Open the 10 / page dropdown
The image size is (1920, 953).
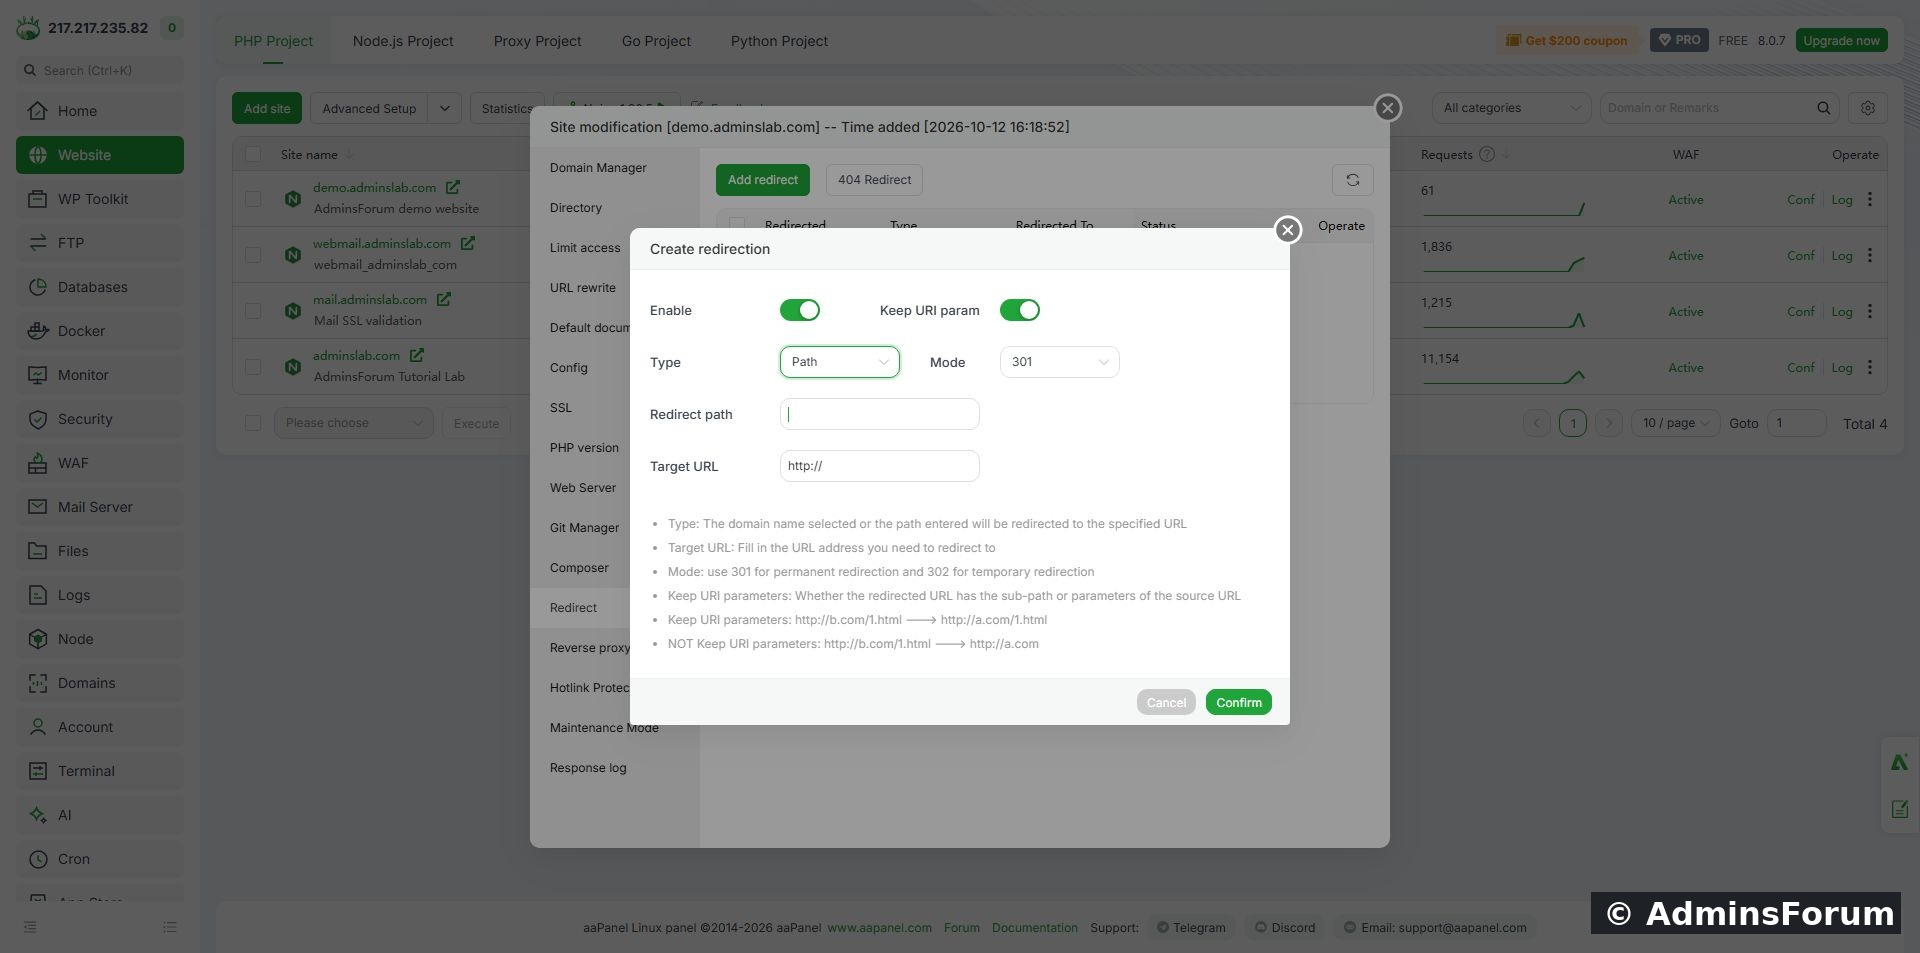pyautogui.click(x=1675, y=423)
